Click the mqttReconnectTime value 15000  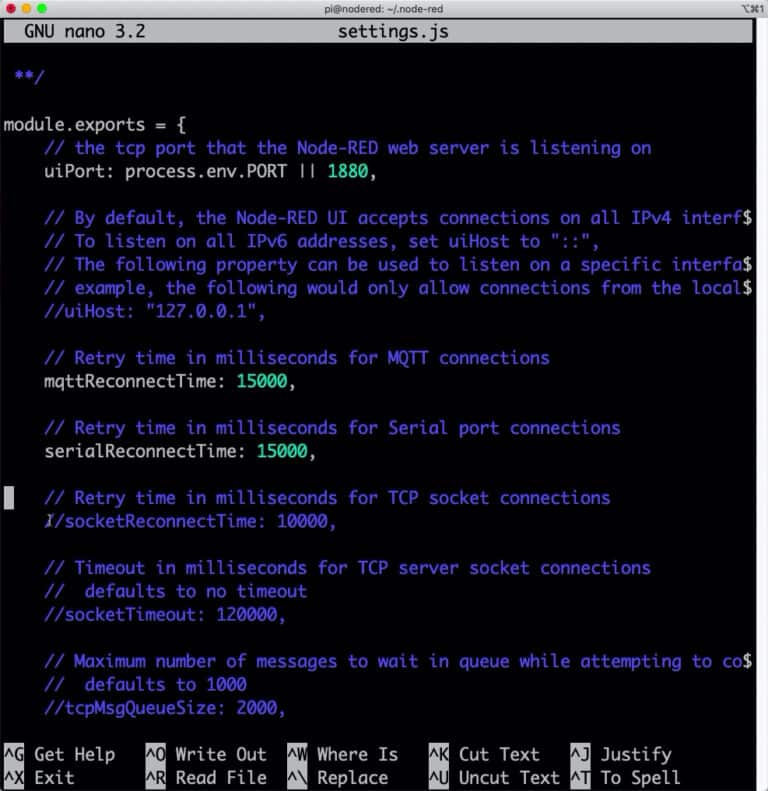[261, 381]
